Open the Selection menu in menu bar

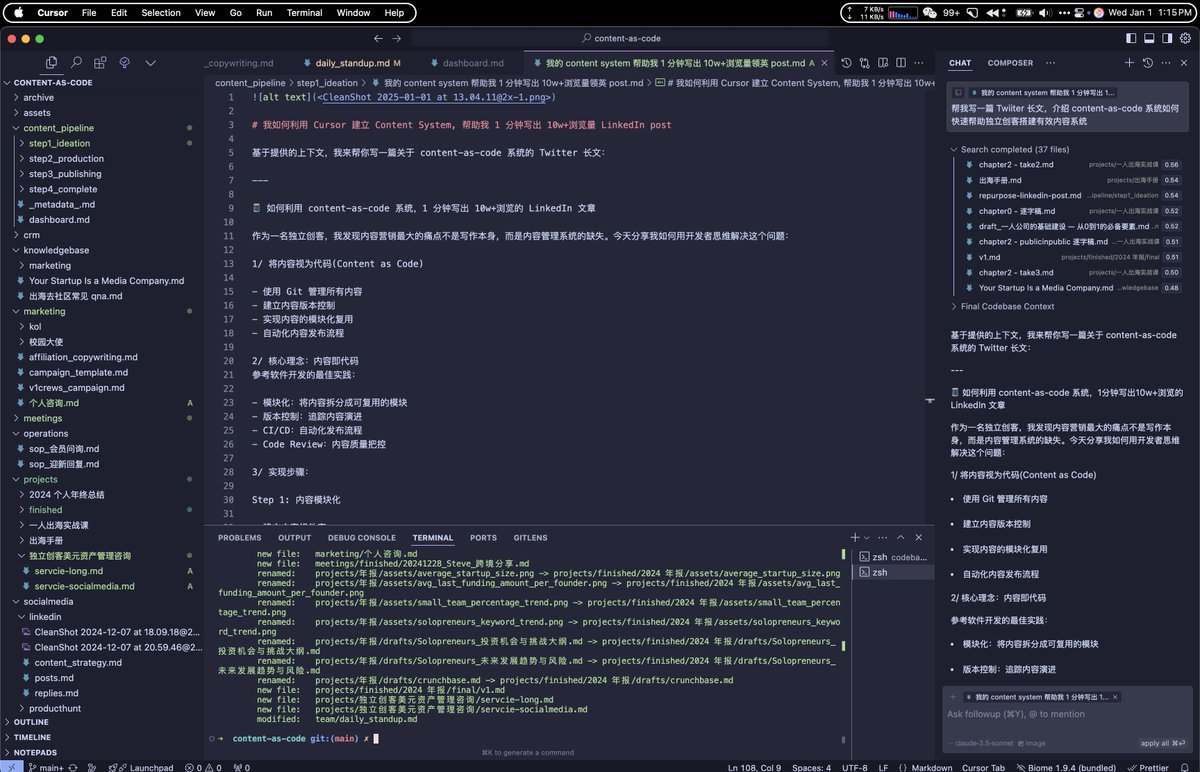[160, 13]
